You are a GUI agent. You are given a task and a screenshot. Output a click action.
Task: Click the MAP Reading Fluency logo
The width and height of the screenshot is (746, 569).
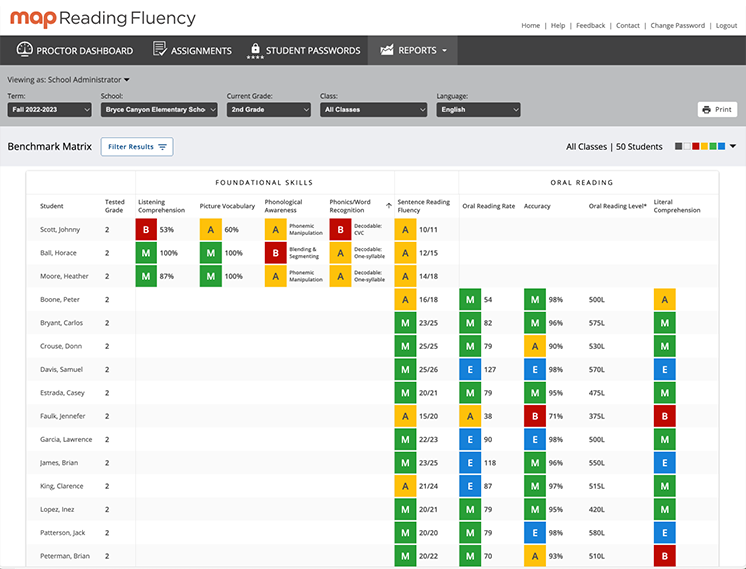(102, 19)
